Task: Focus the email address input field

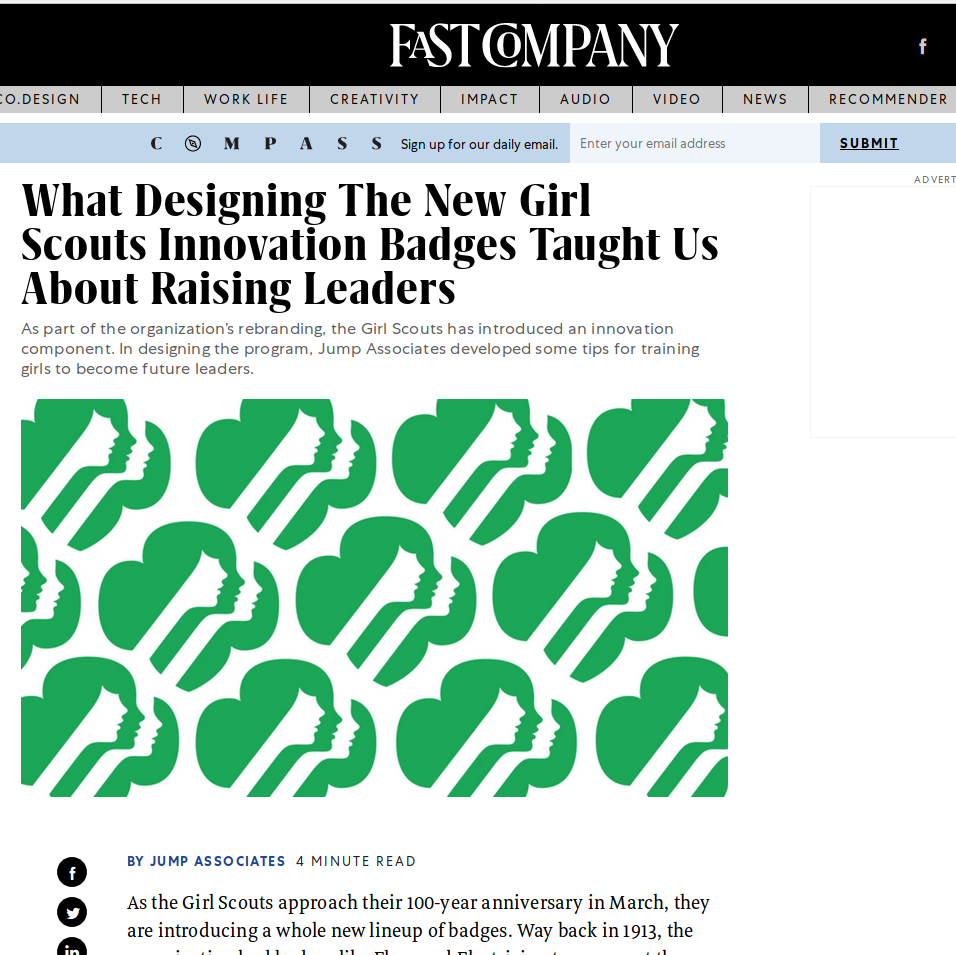Action: pyautogui.click(x=694, y=143)
